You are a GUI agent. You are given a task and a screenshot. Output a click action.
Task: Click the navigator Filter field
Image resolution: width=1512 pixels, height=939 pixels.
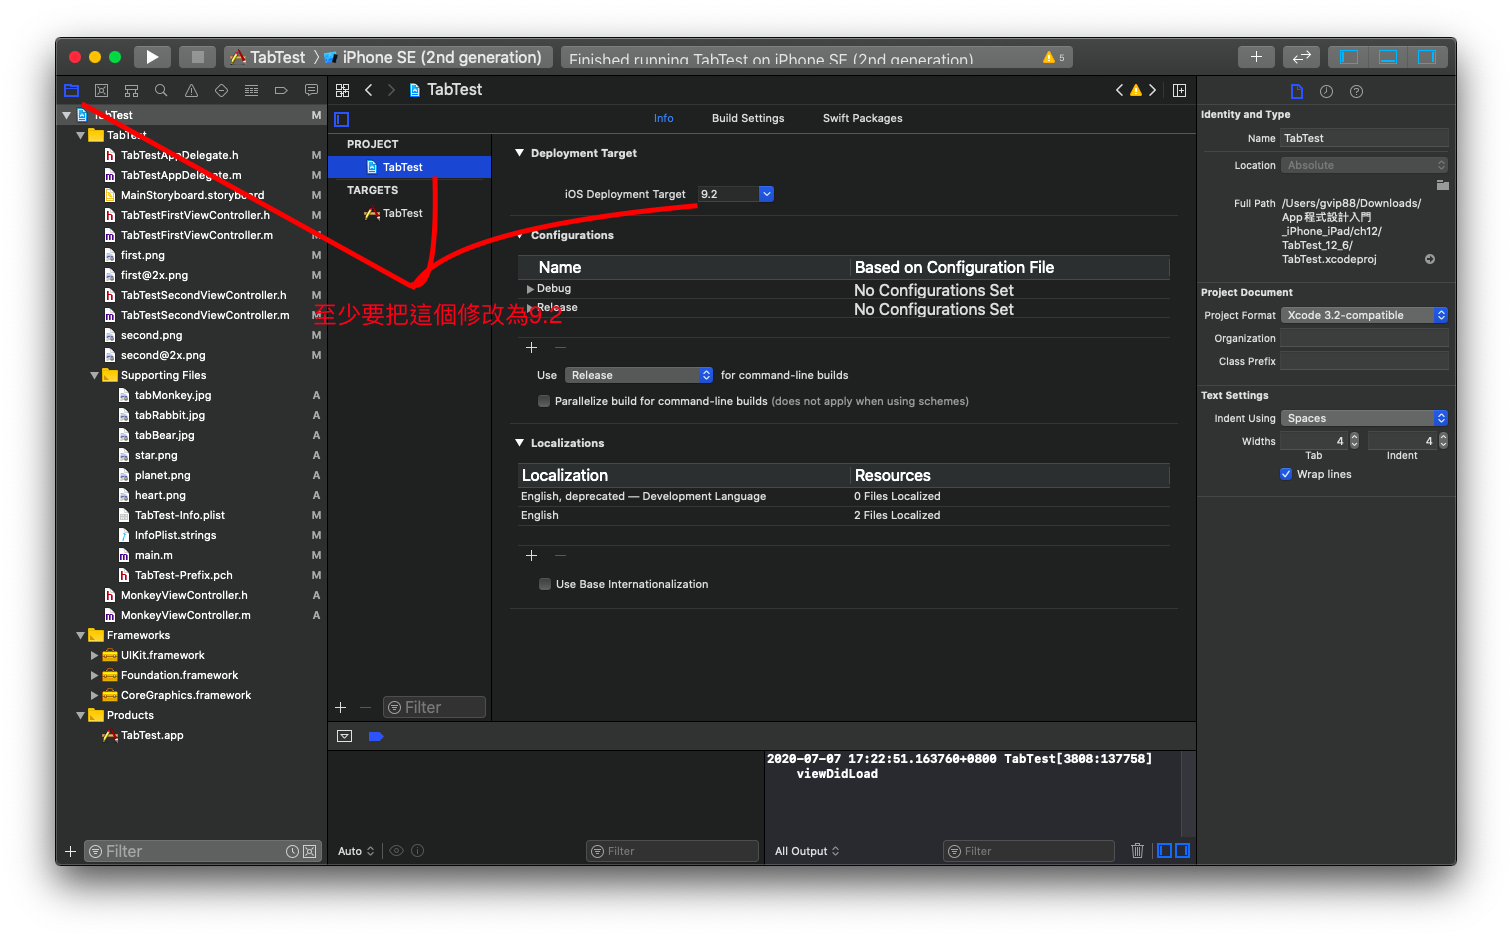point(203,851)
